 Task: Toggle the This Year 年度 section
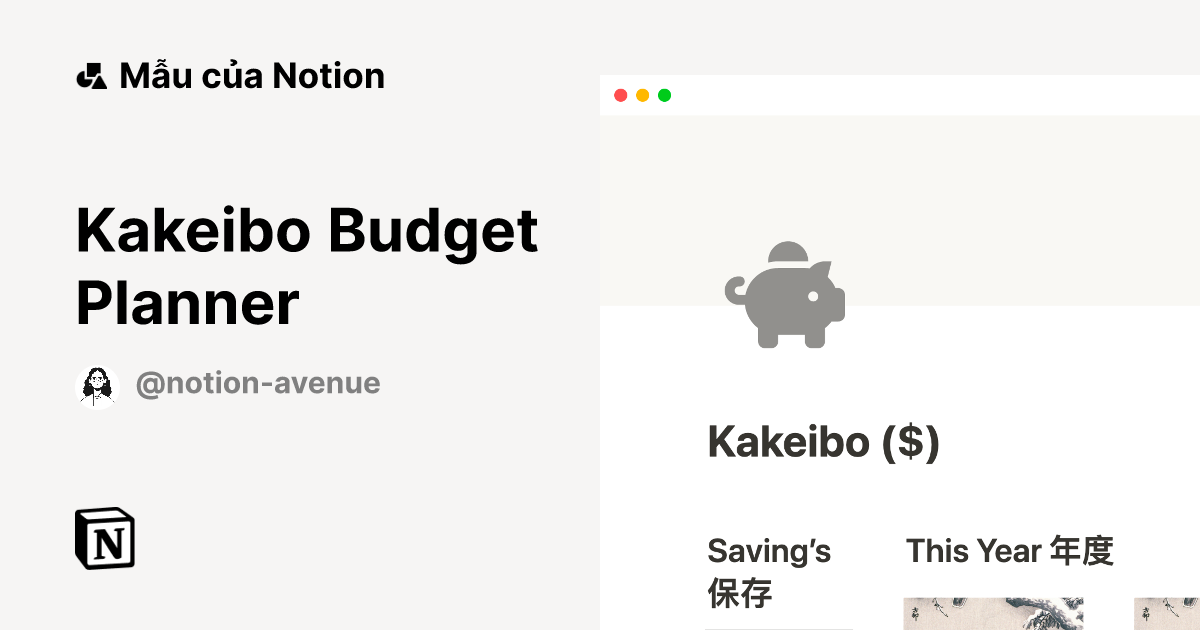tap(1008, 551)
